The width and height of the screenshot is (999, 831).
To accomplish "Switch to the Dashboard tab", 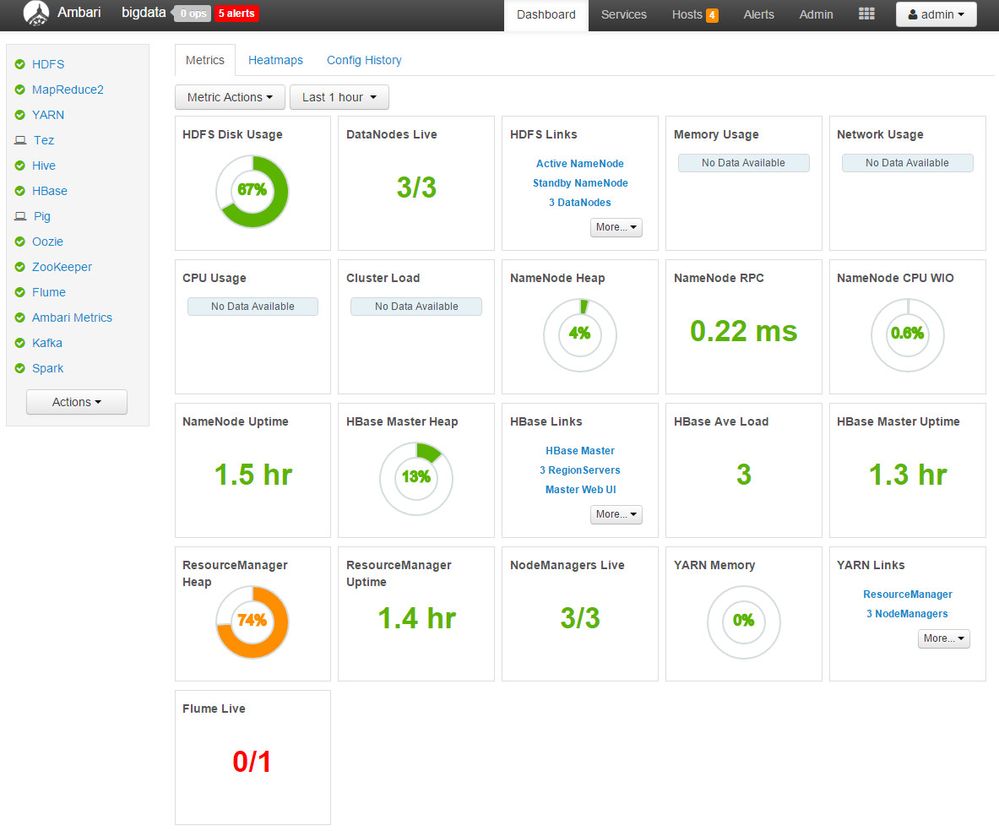I will tap(546, 15).
